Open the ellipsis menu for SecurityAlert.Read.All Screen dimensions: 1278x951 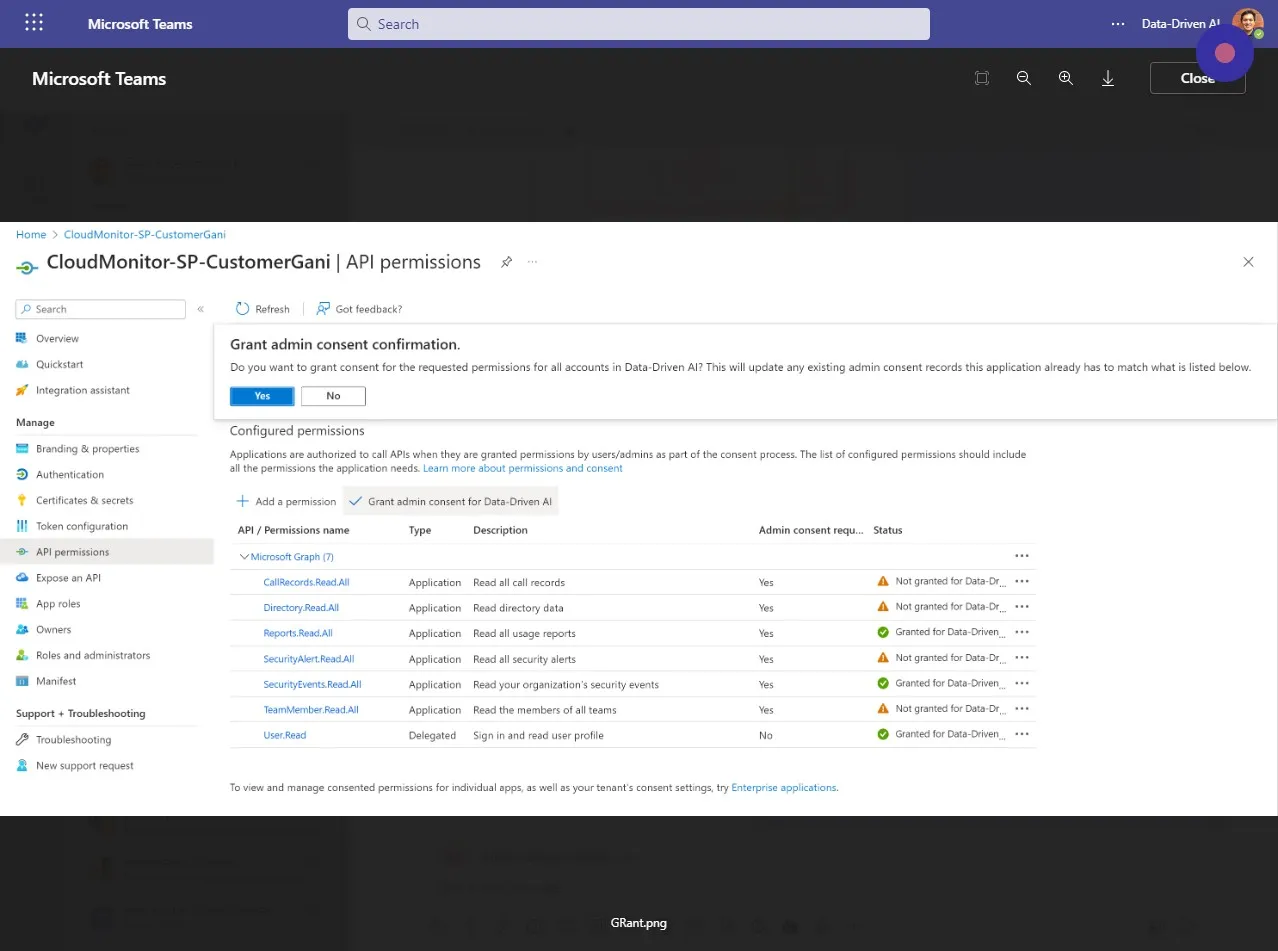pos(1021,658)
